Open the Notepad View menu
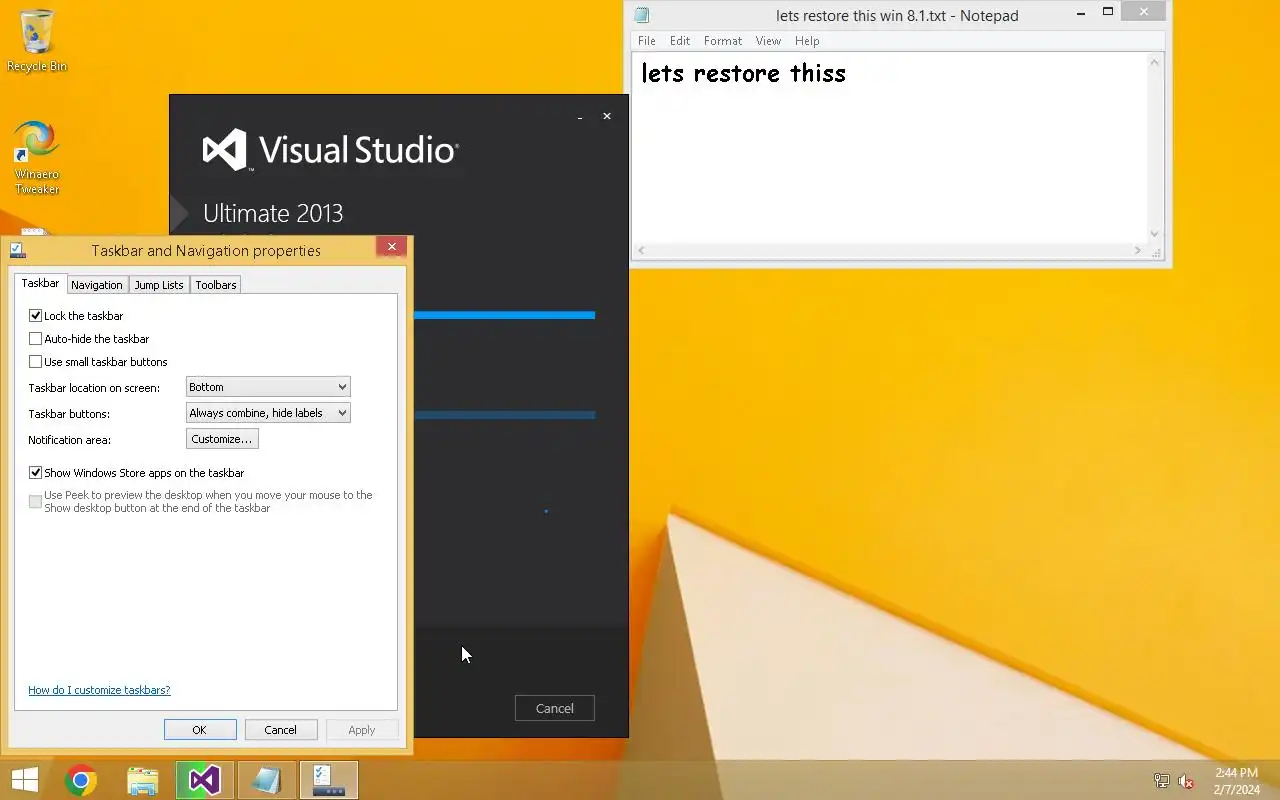The image size is (1280, 800). coord(768,41)
